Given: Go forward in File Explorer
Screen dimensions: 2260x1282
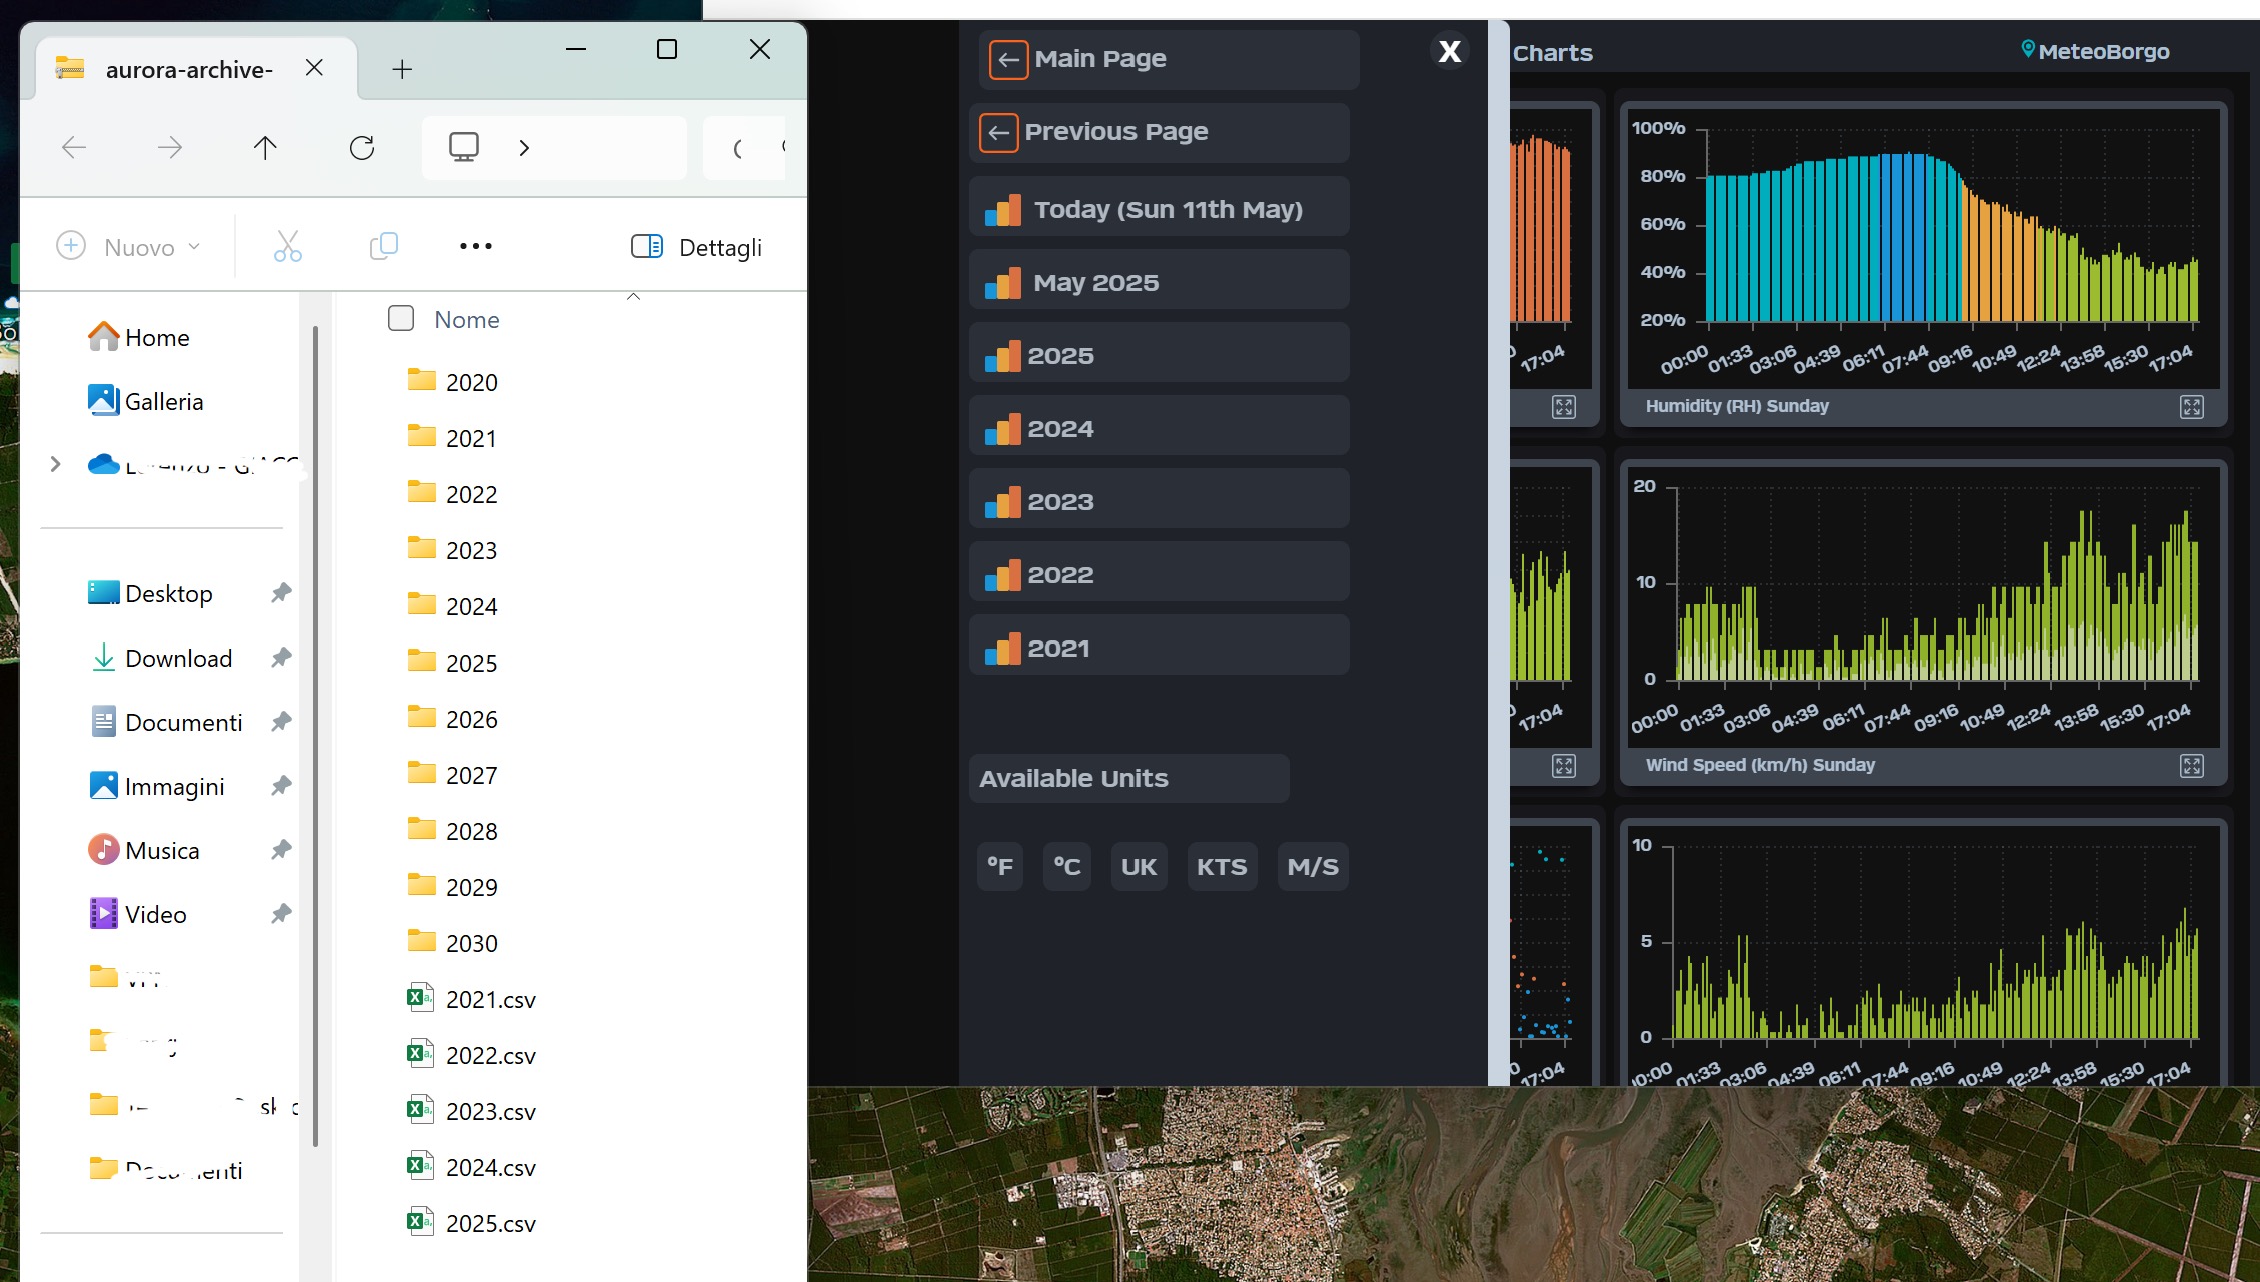Looking at the screenshot, I should pos(170,148).
